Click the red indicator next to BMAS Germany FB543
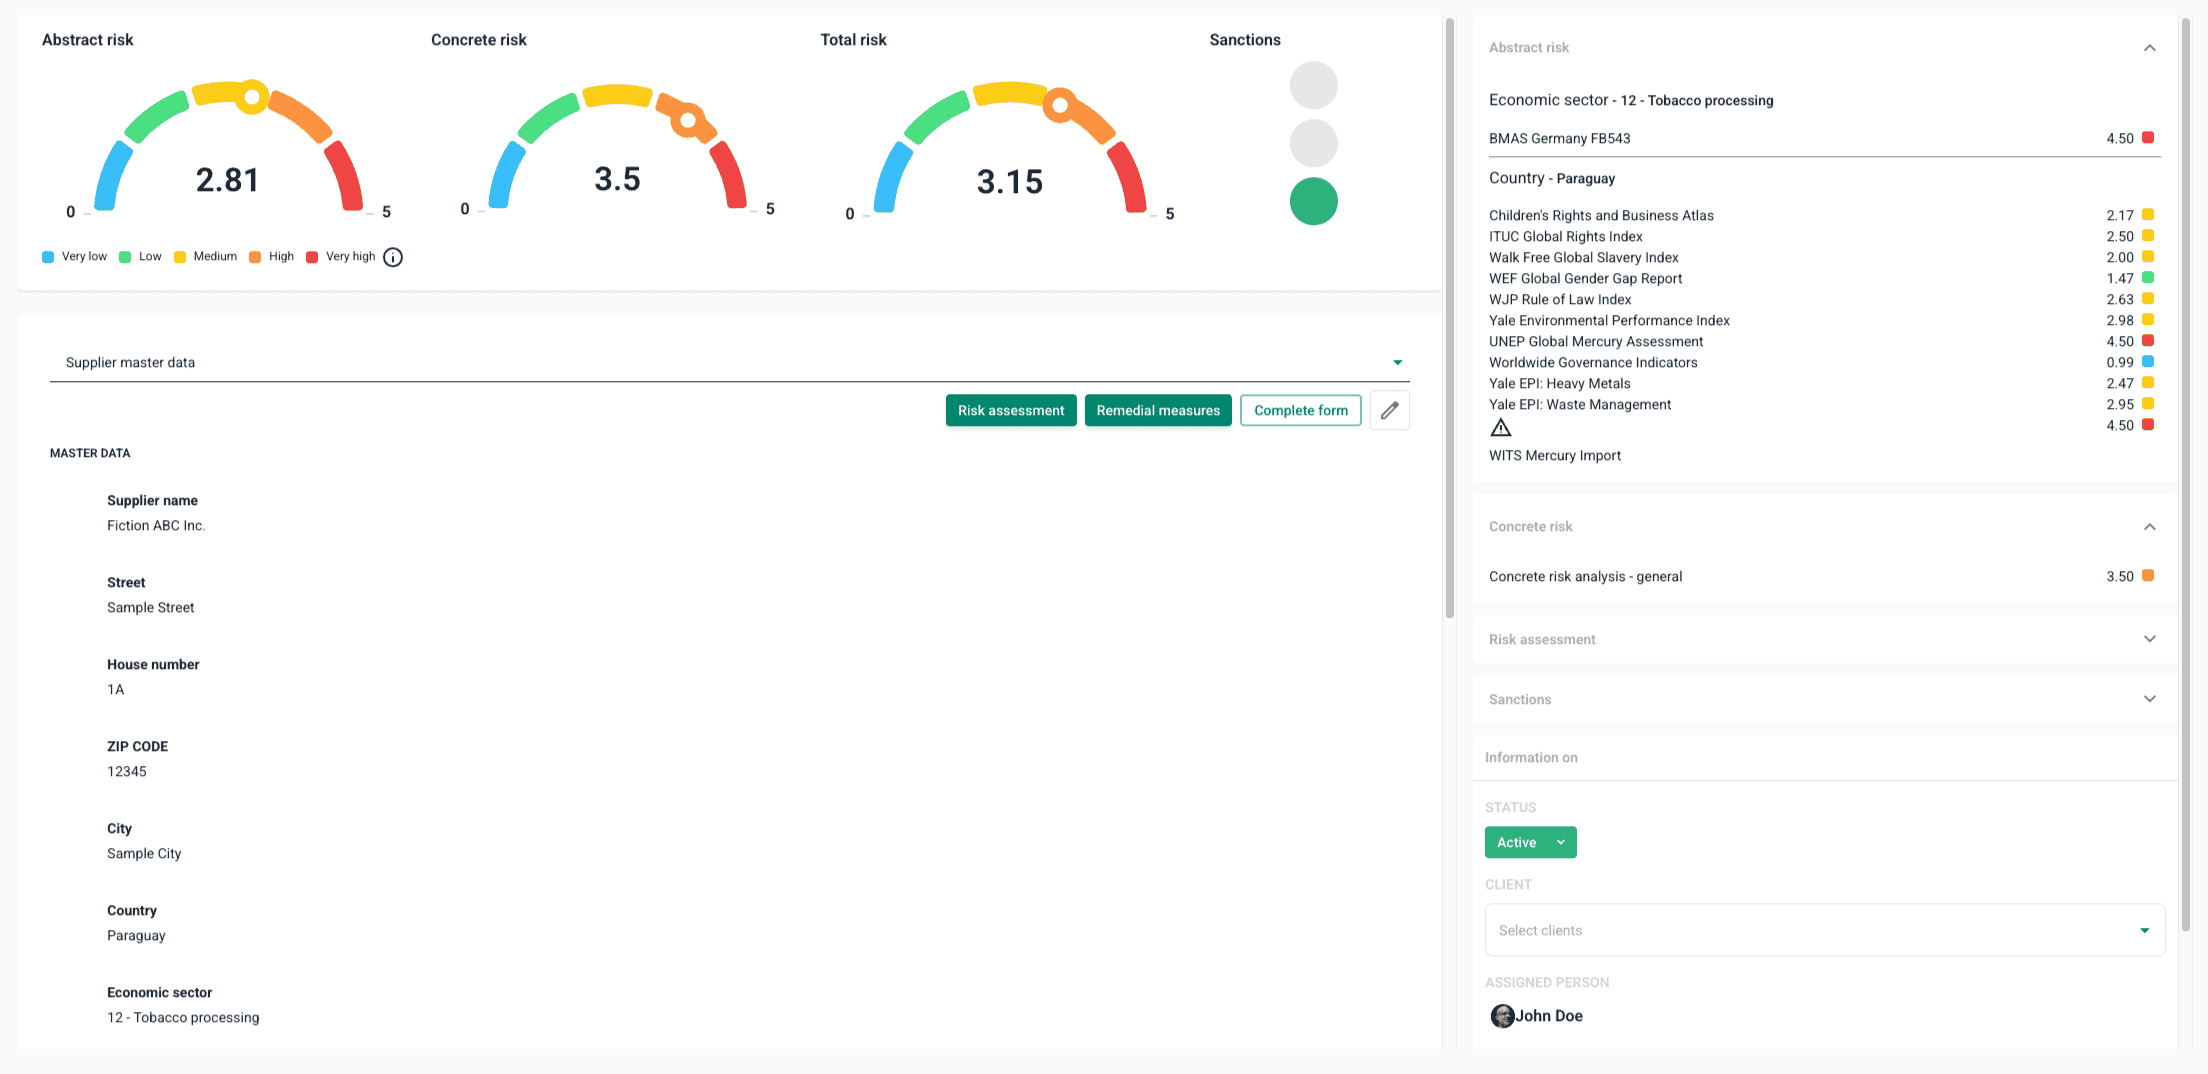Screen dimensions: 2208x1074 2147,138
